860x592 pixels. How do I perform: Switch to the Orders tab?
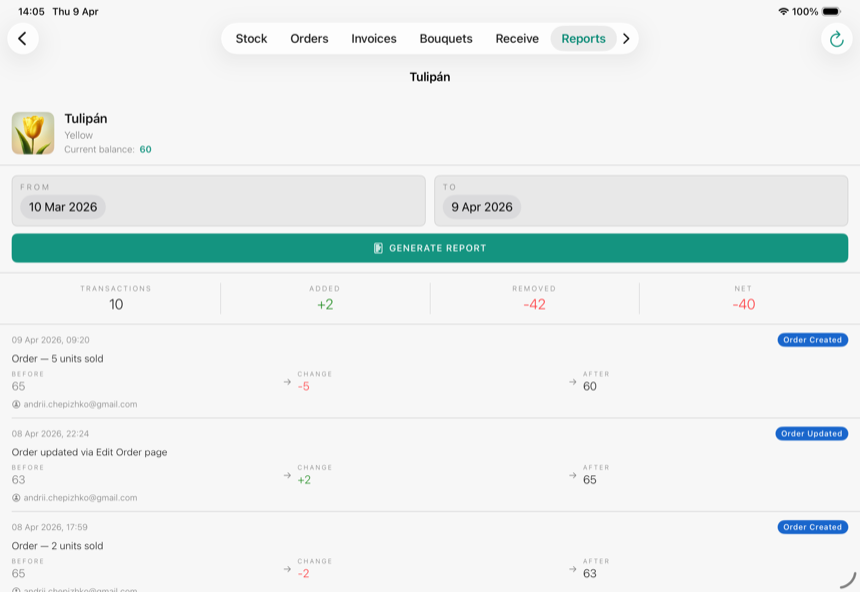[x=309, y=38]
